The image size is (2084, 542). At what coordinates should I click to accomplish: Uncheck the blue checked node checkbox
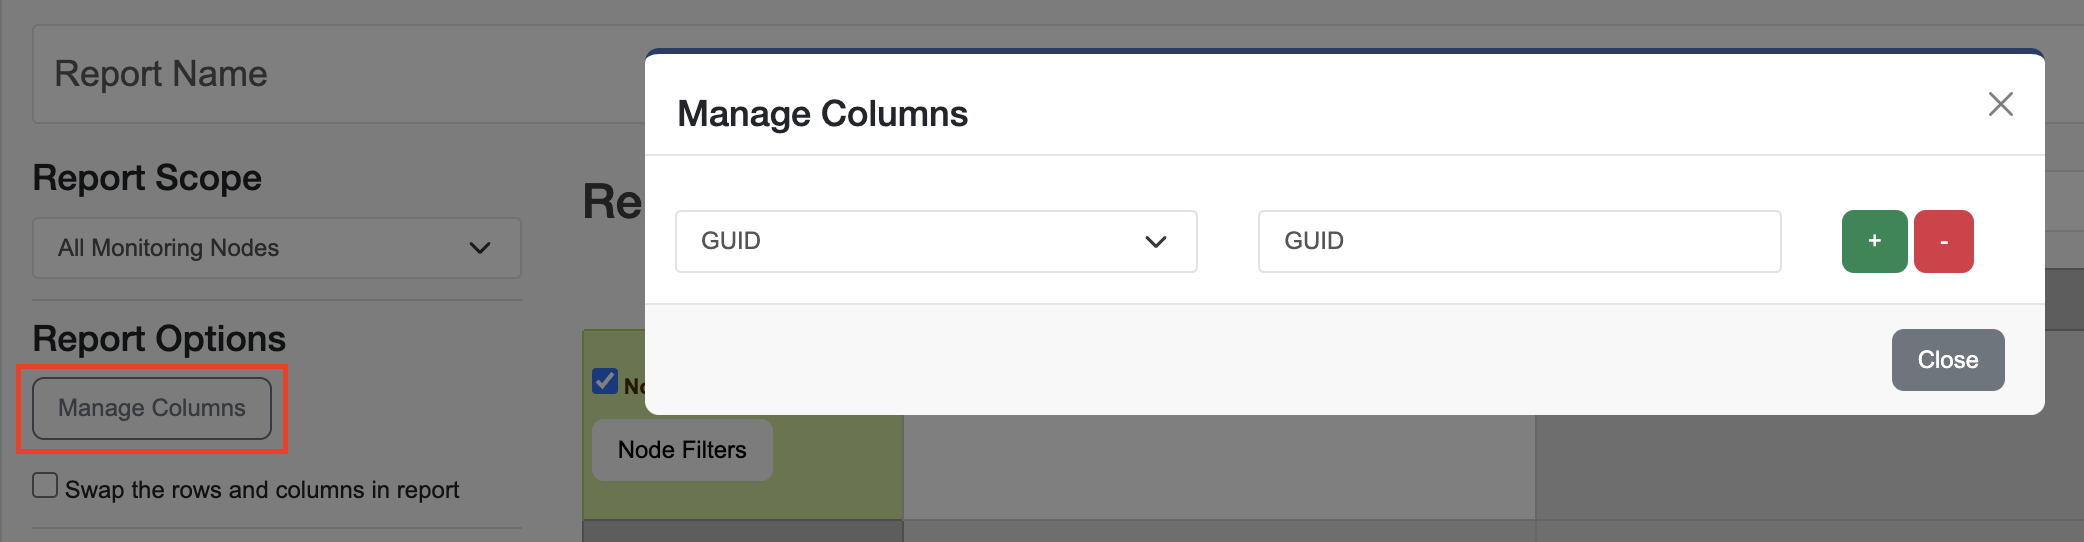605,381
